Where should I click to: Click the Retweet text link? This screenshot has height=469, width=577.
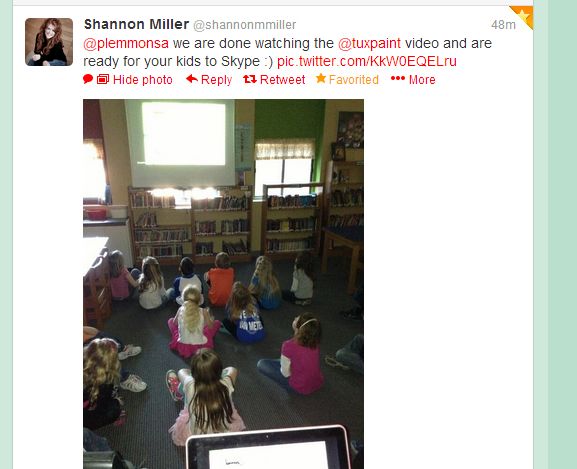coord(282,79)
